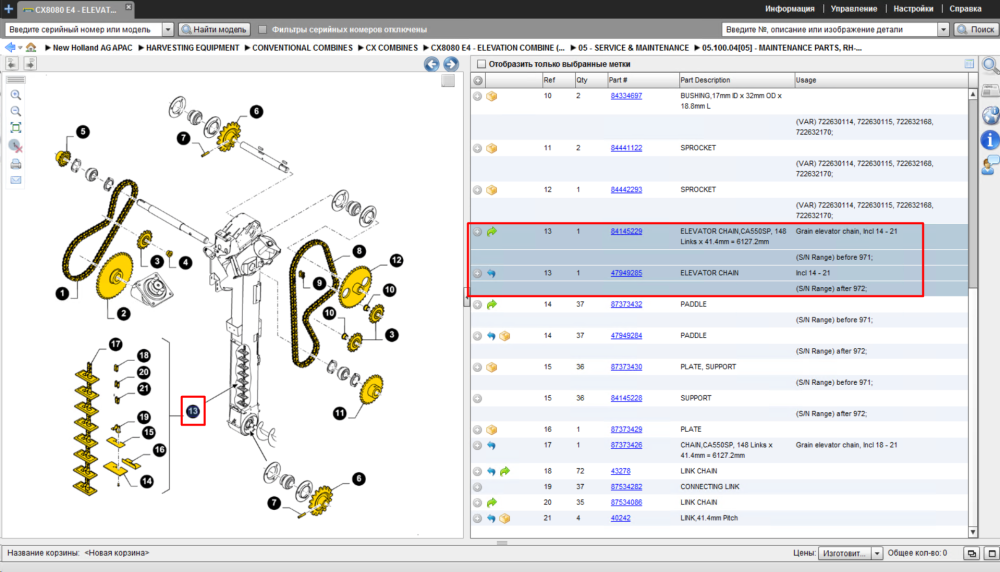The image size is (1000, 572).
Task: Open the serial number or model dropdown
Action: point(168,29)
